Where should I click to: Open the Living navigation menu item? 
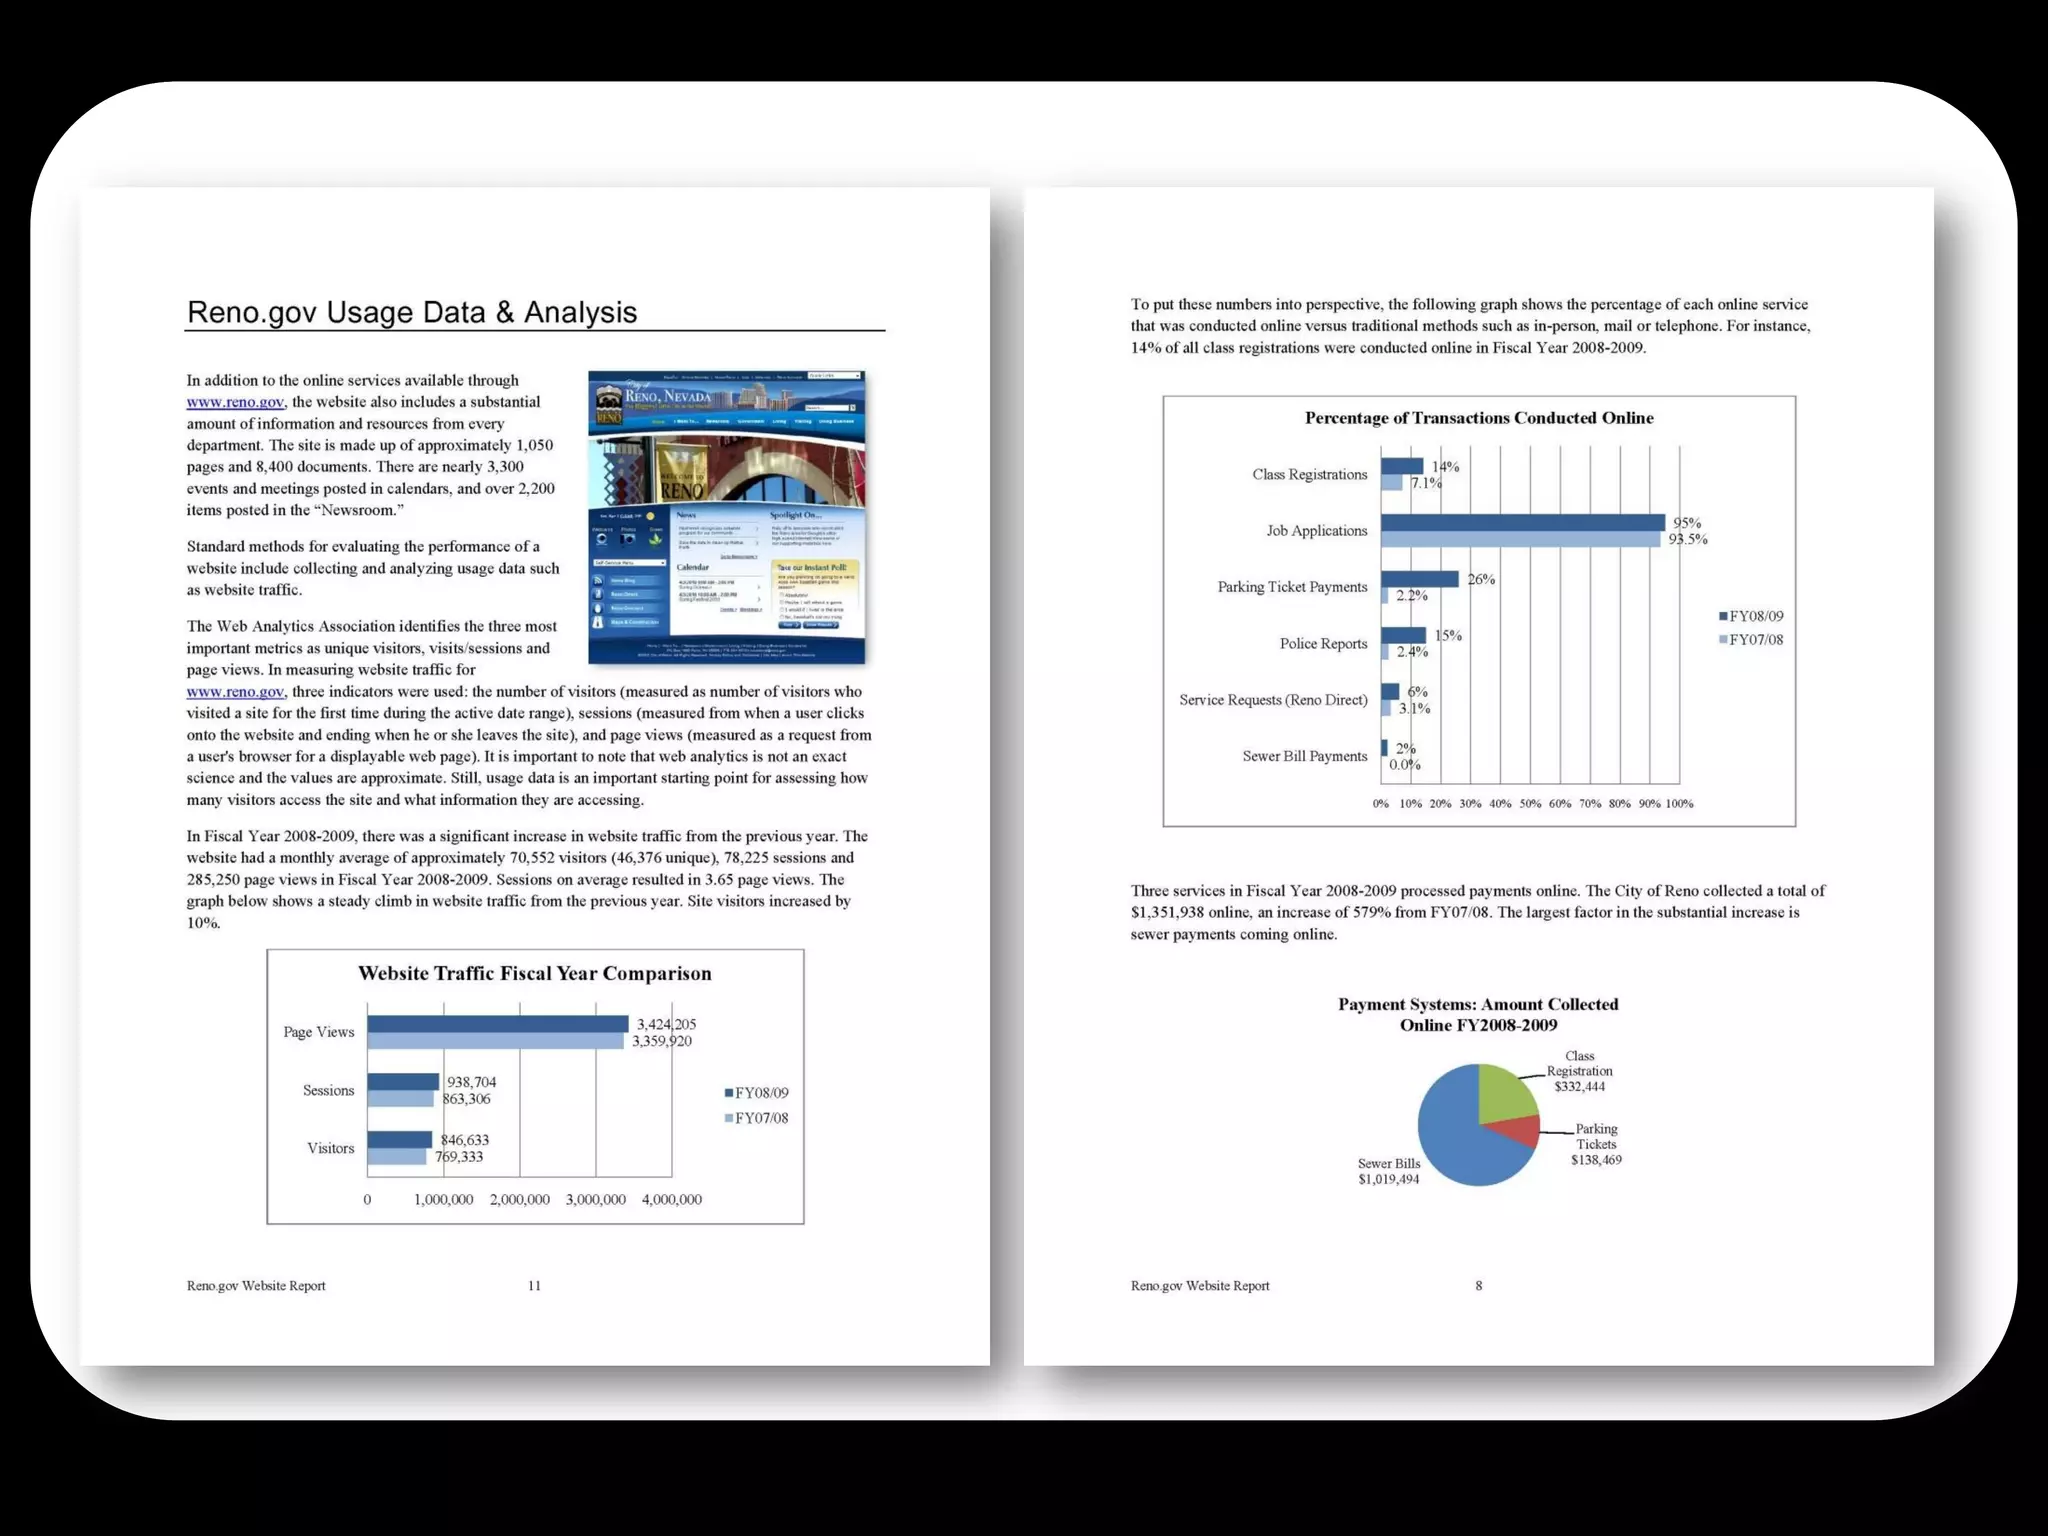pos(779,421)
